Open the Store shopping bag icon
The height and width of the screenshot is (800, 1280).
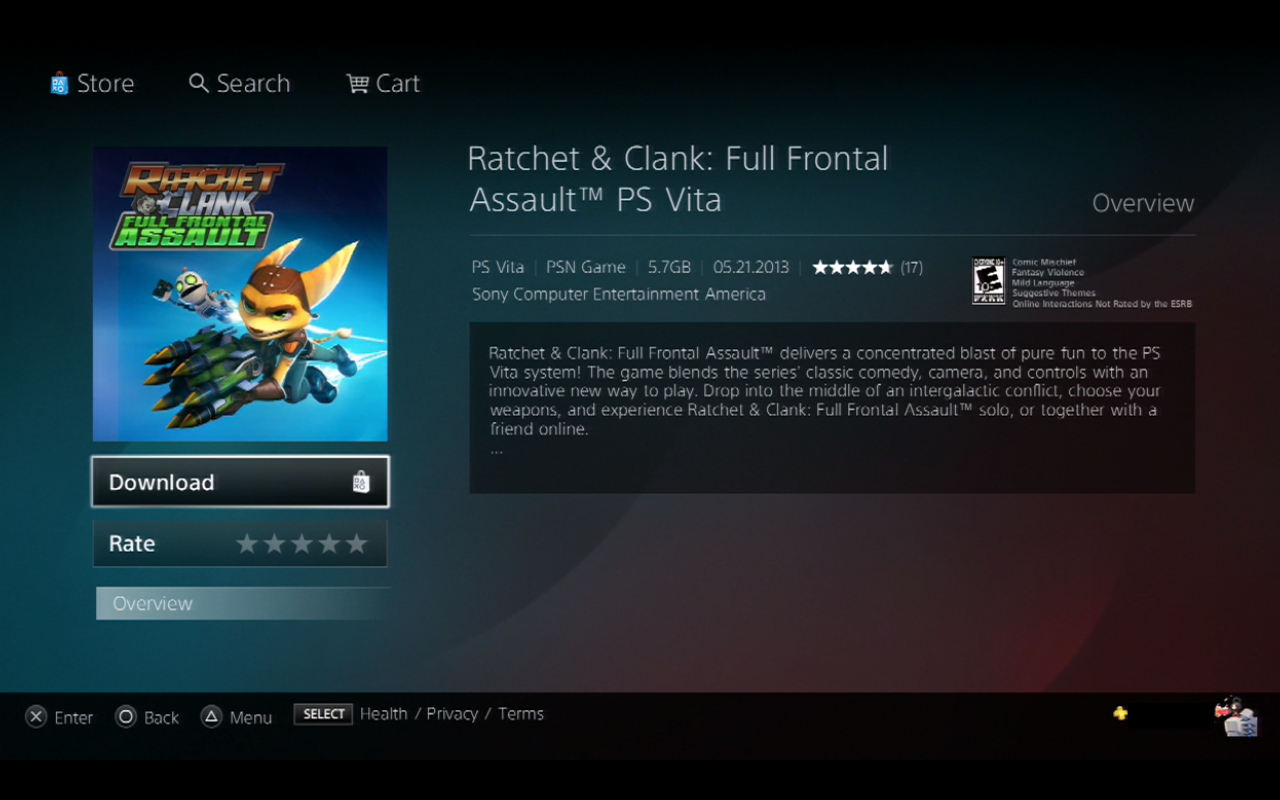pos(59,83)
